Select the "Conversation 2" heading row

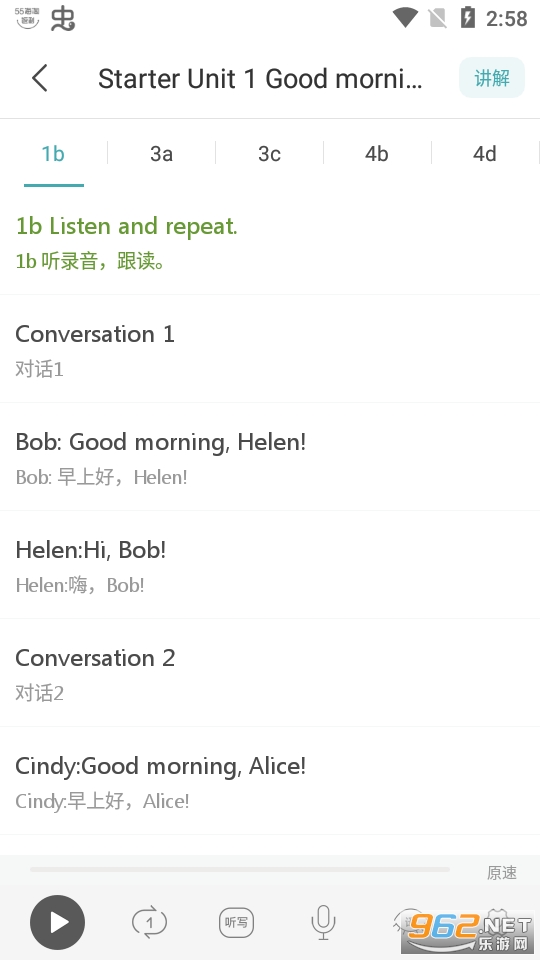pyautogui.click(x=270, y=672)
